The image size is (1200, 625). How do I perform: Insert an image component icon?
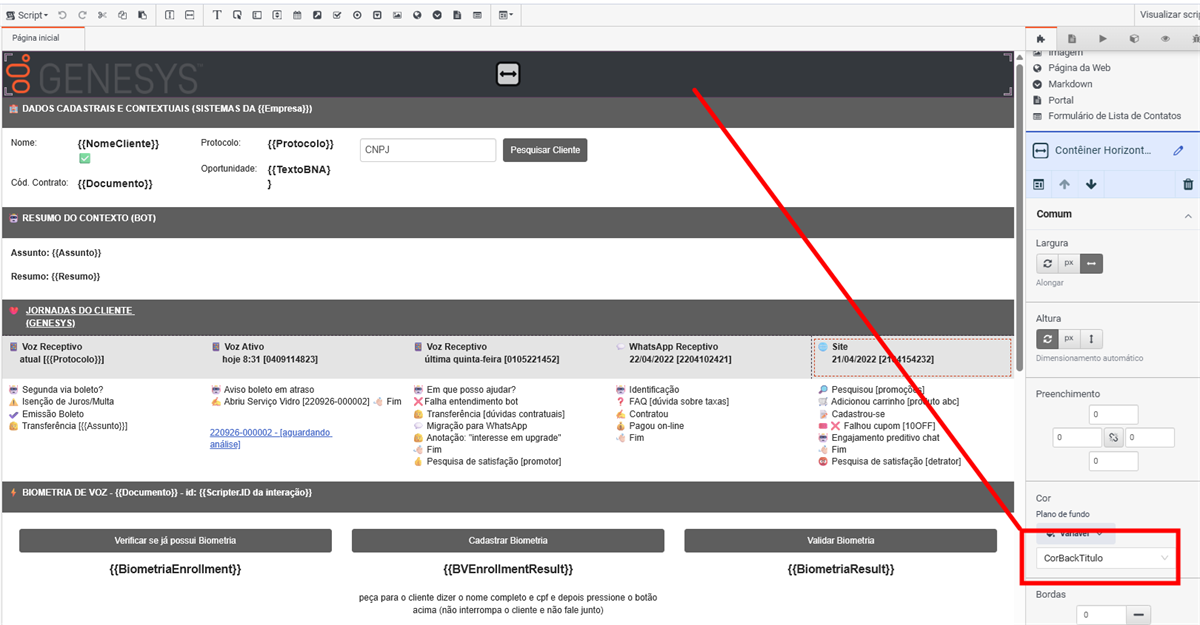tap(397, 15)
